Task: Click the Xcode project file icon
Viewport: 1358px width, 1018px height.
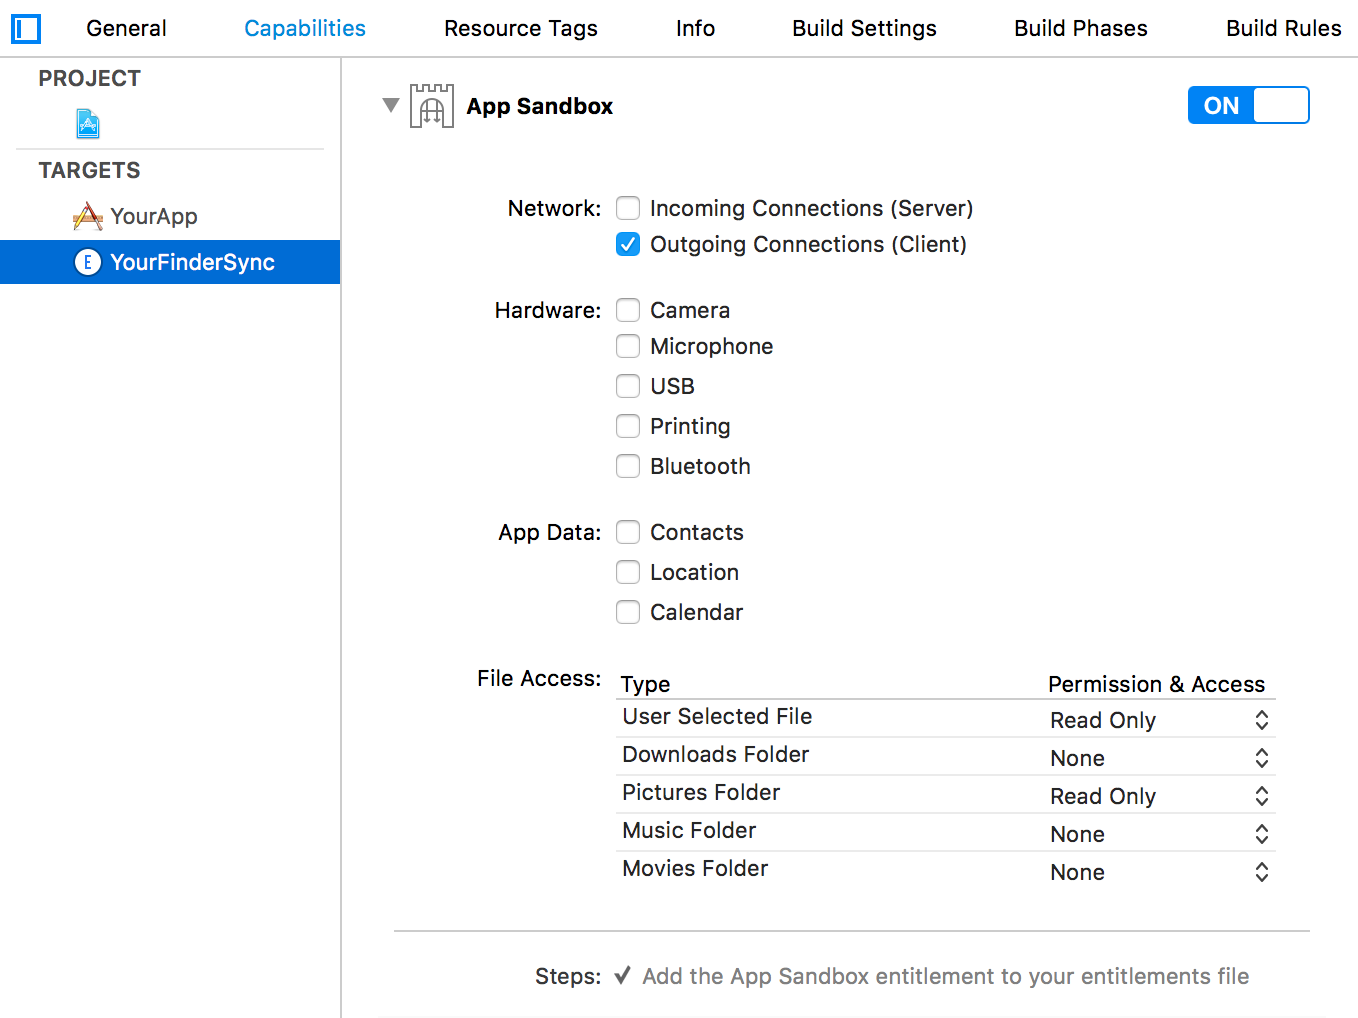Action: [x=88, y=124]
